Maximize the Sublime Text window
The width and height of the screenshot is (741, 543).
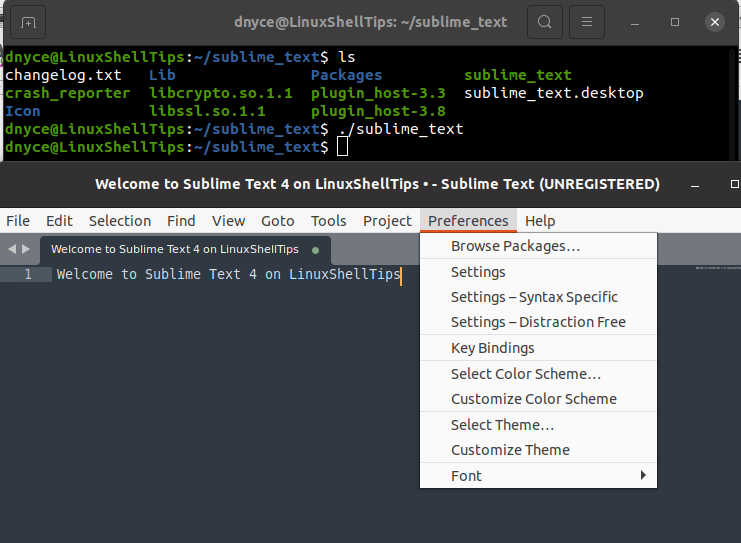pos(734,184)
